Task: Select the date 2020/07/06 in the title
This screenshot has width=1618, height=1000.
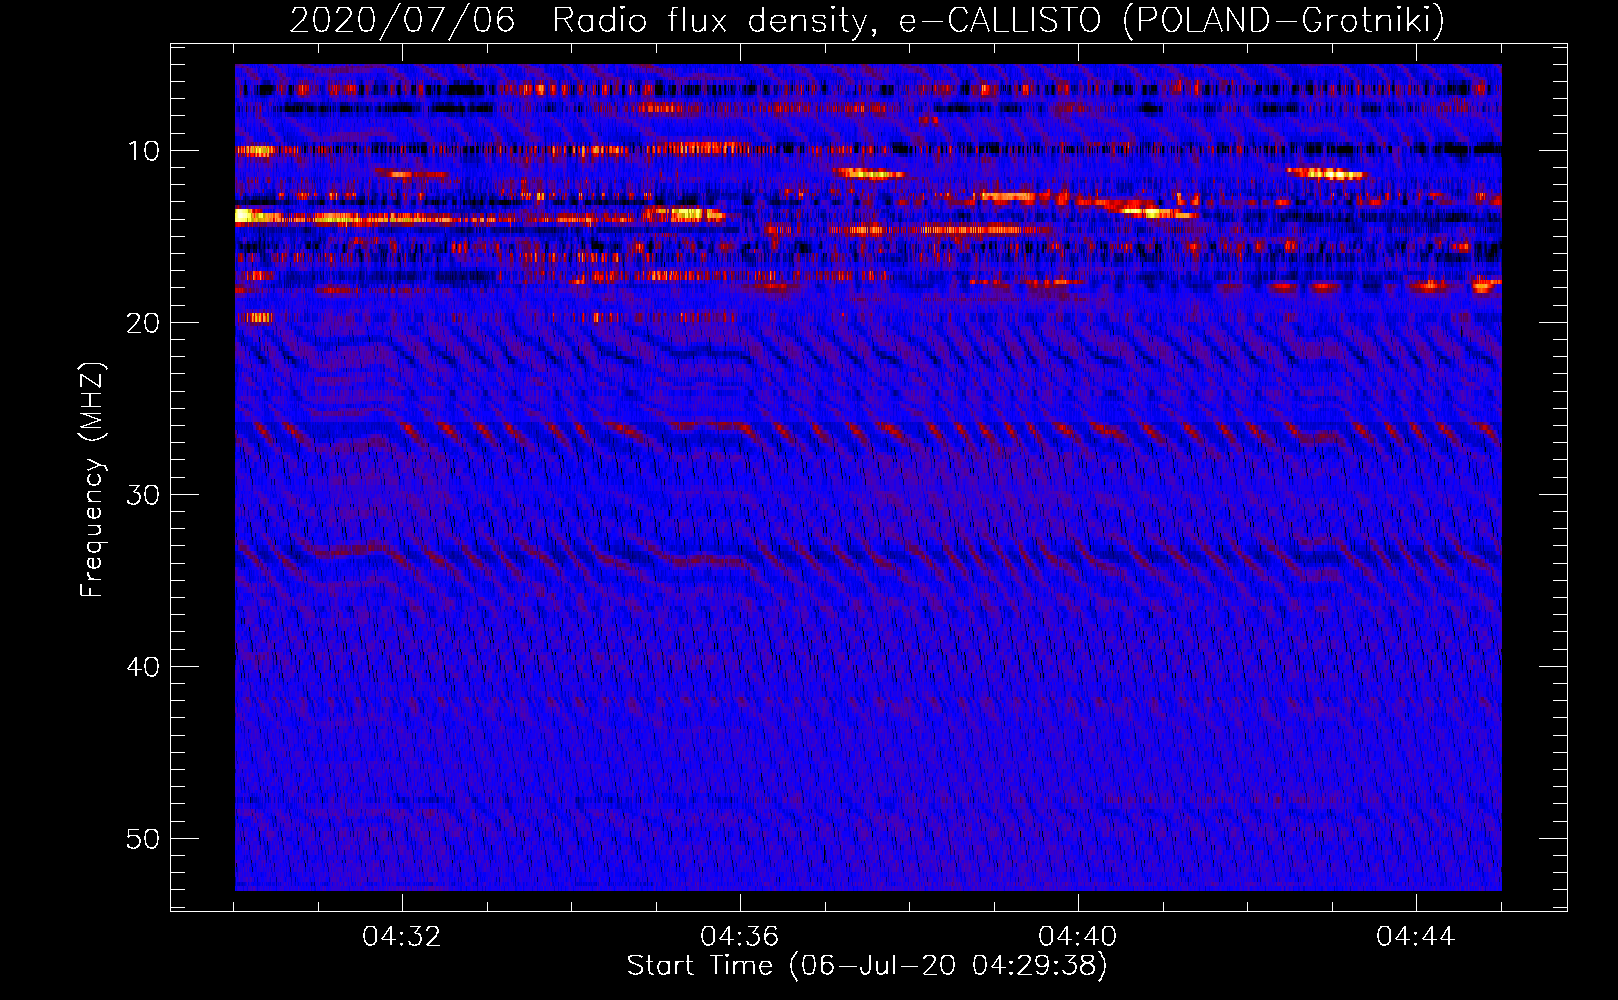Action: tap(402, 21)
